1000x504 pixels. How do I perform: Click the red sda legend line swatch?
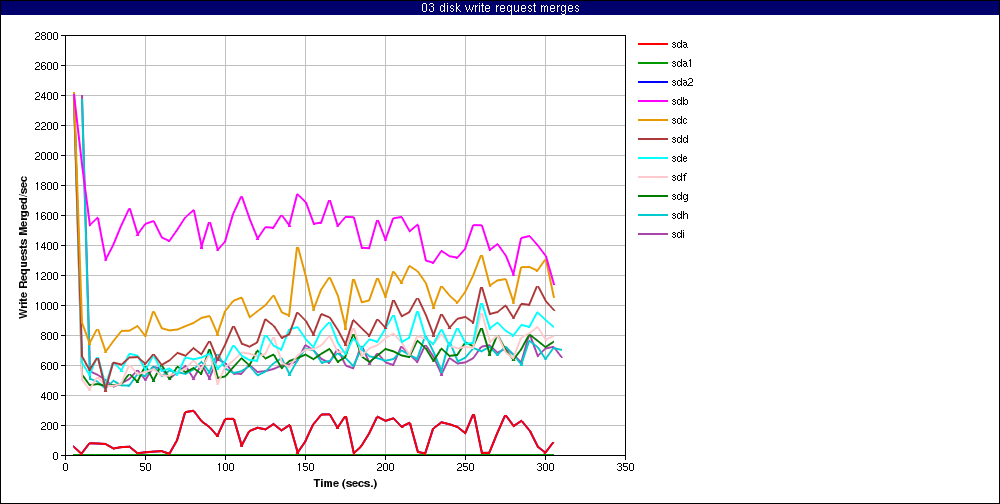click(x=651, y=45)
